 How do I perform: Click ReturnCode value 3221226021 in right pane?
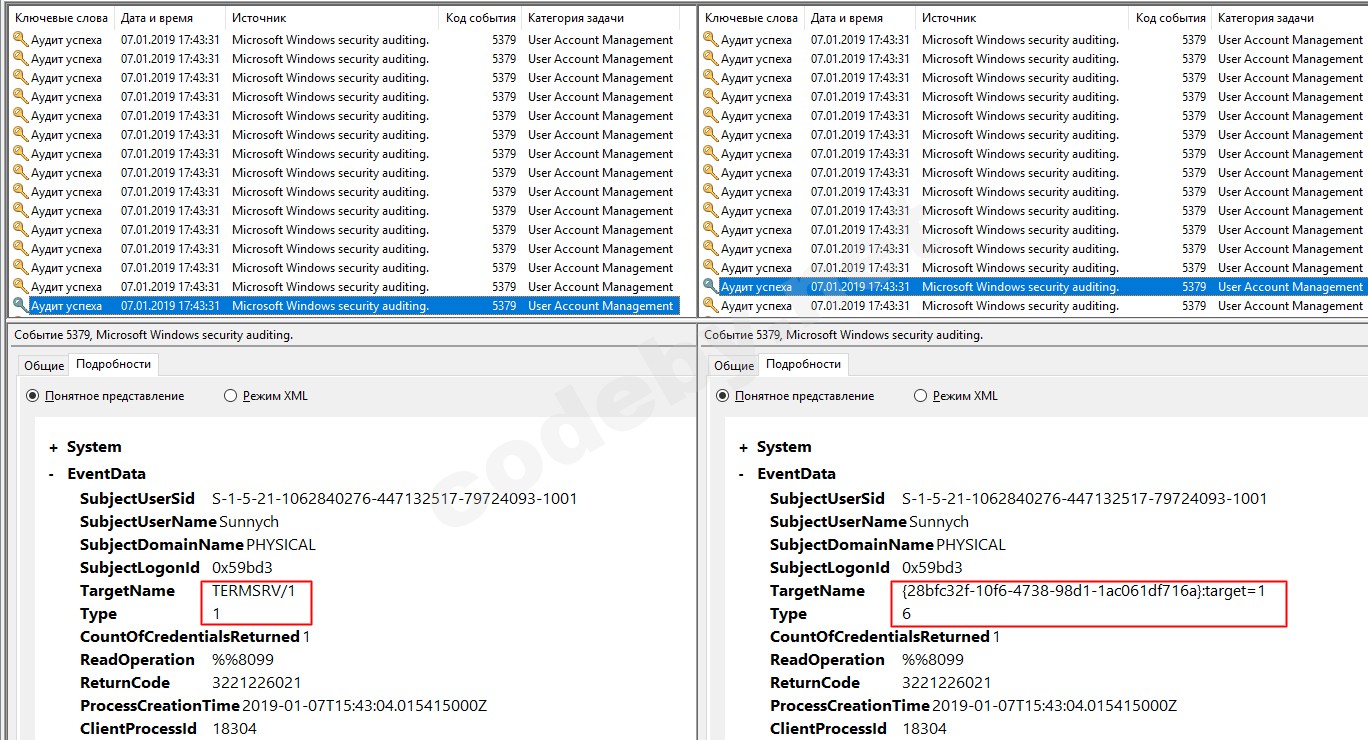tap(947, 683)
